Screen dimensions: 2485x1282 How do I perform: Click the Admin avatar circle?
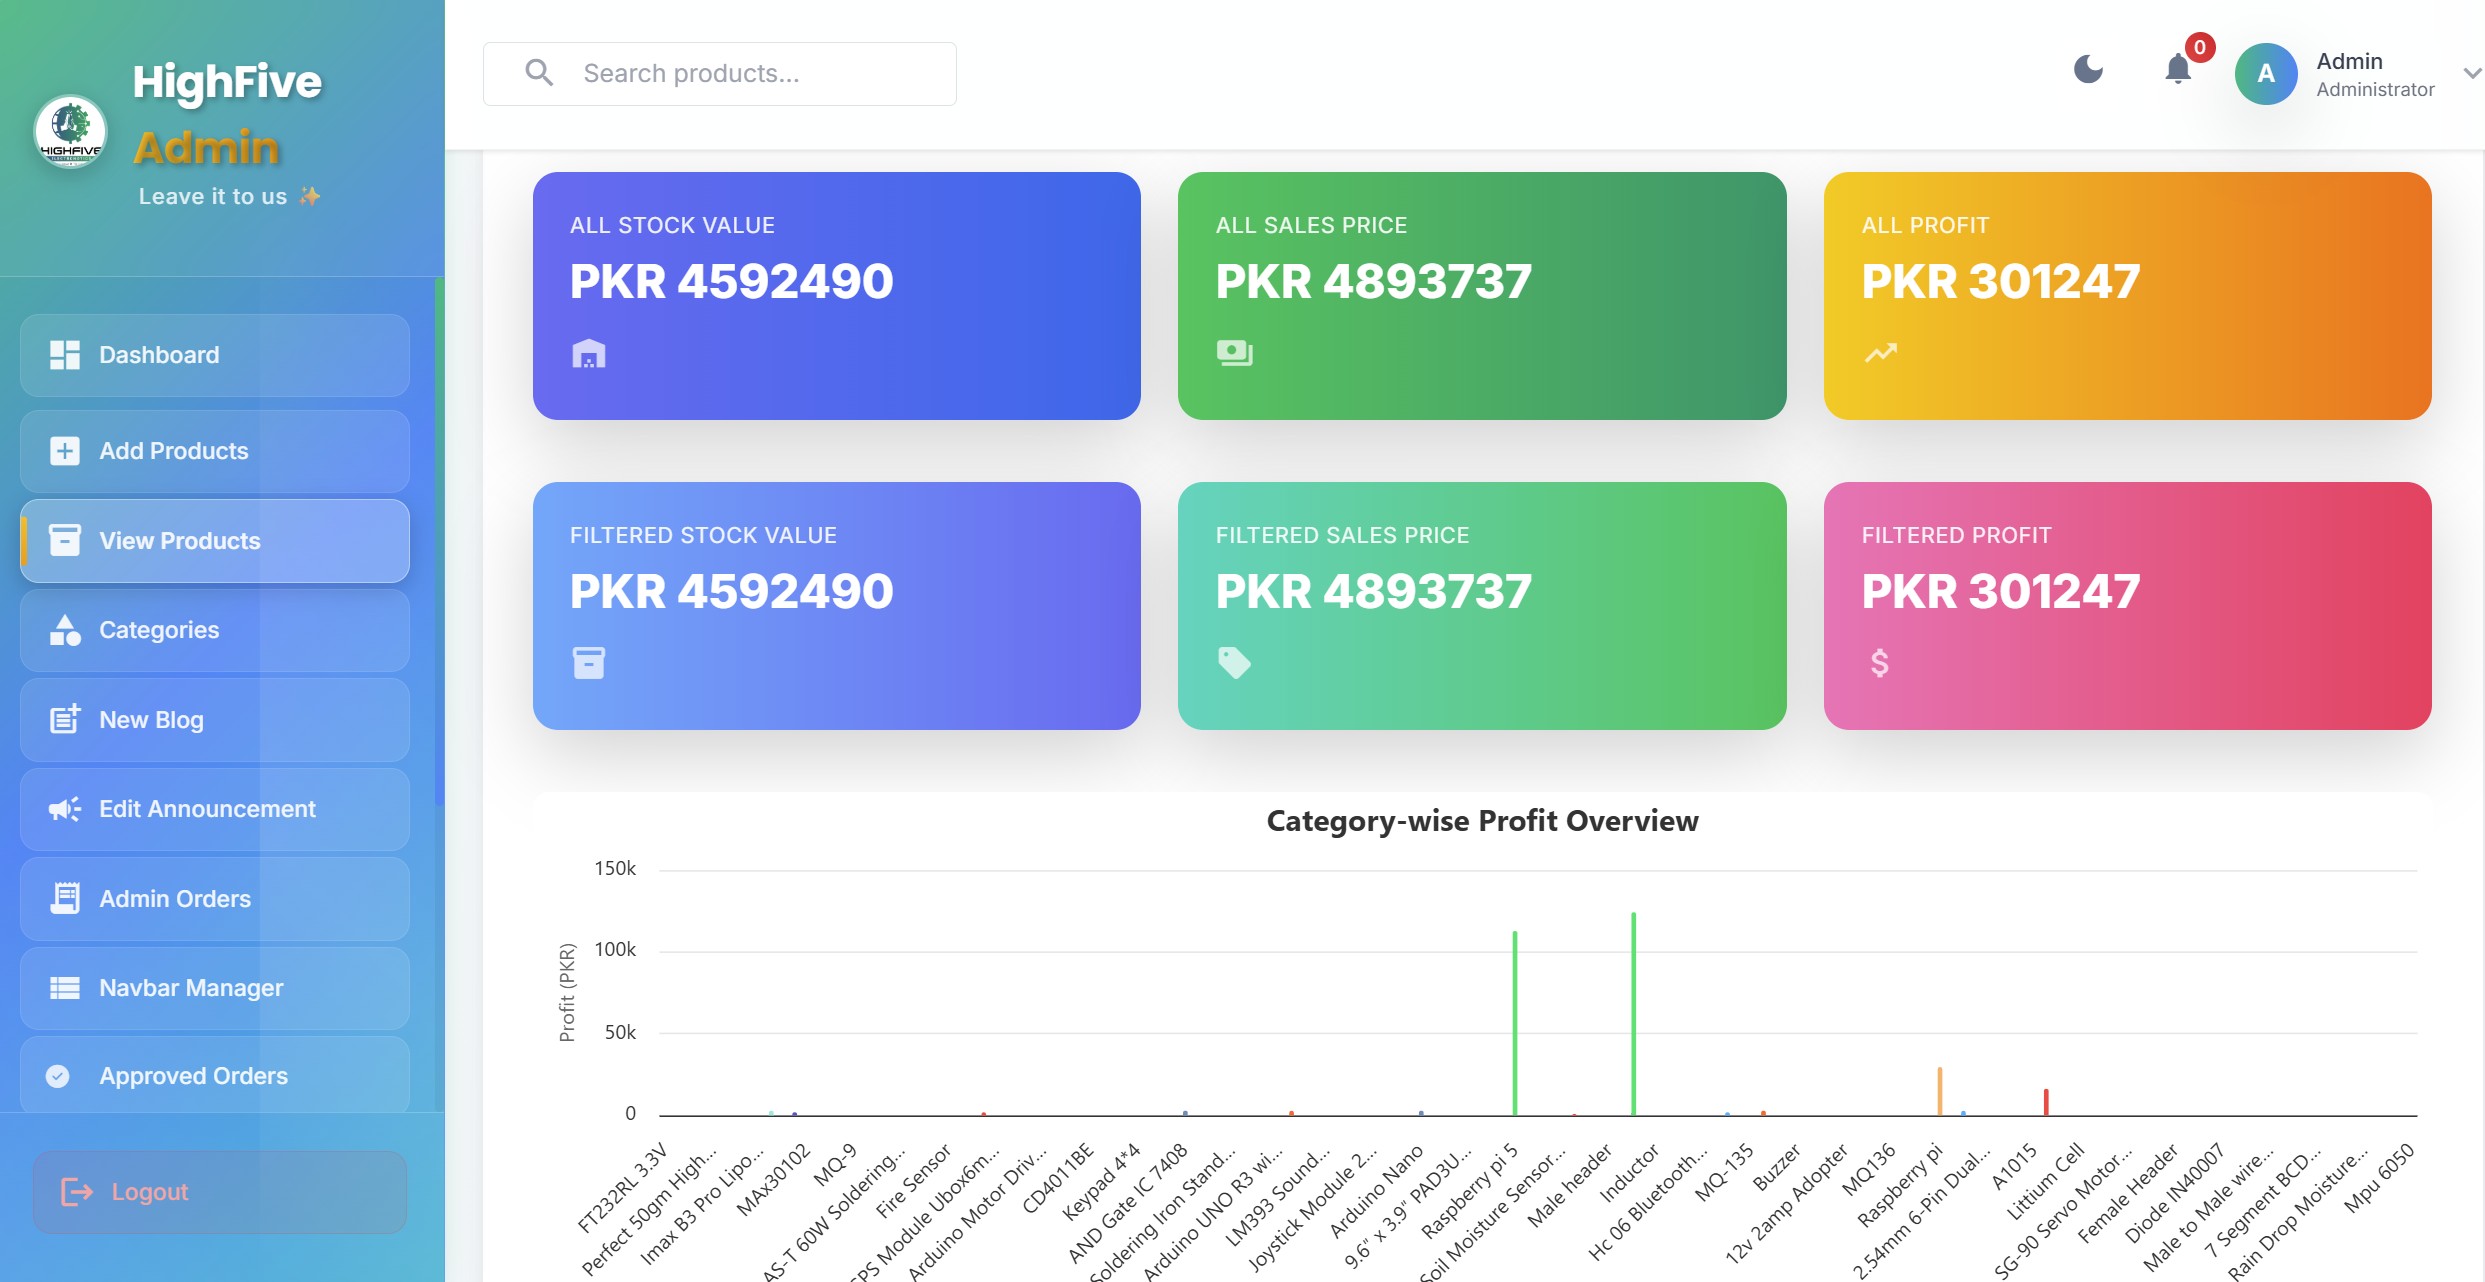(x=2265, y=74)
